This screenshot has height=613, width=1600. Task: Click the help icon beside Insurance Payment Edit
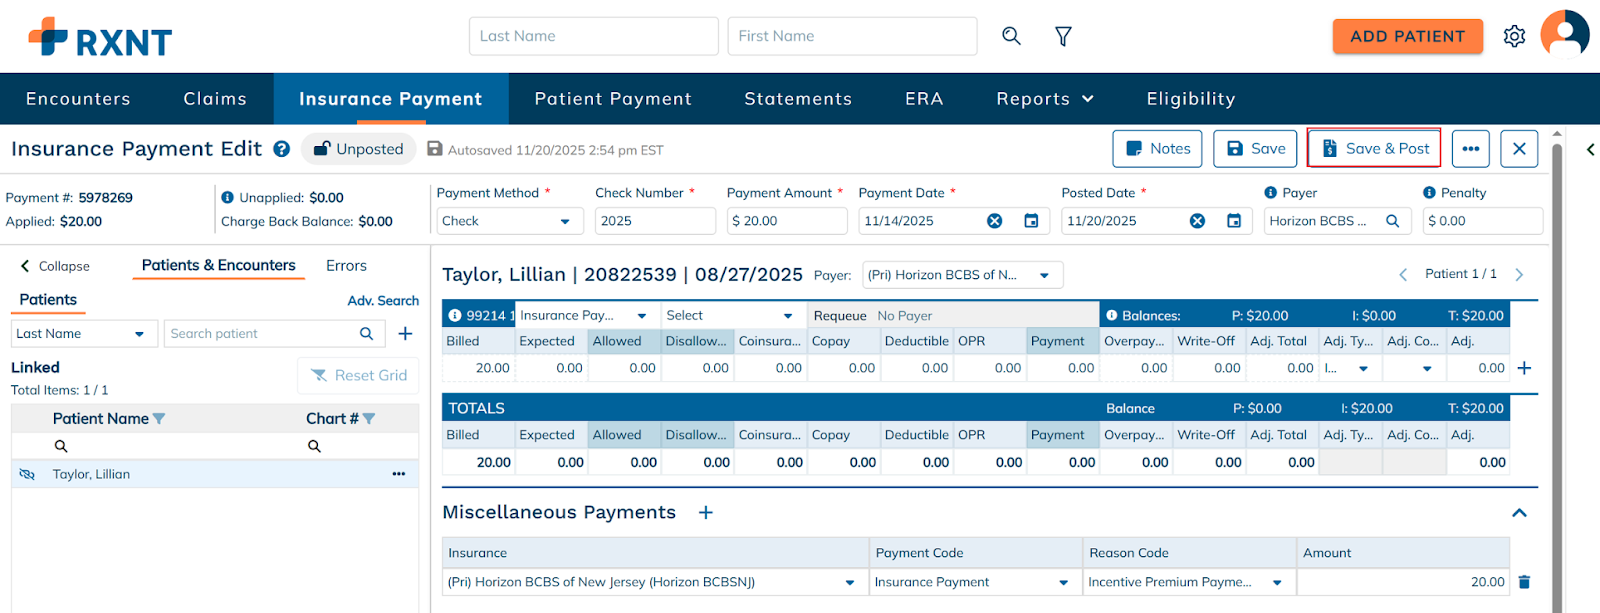point(282,149)
